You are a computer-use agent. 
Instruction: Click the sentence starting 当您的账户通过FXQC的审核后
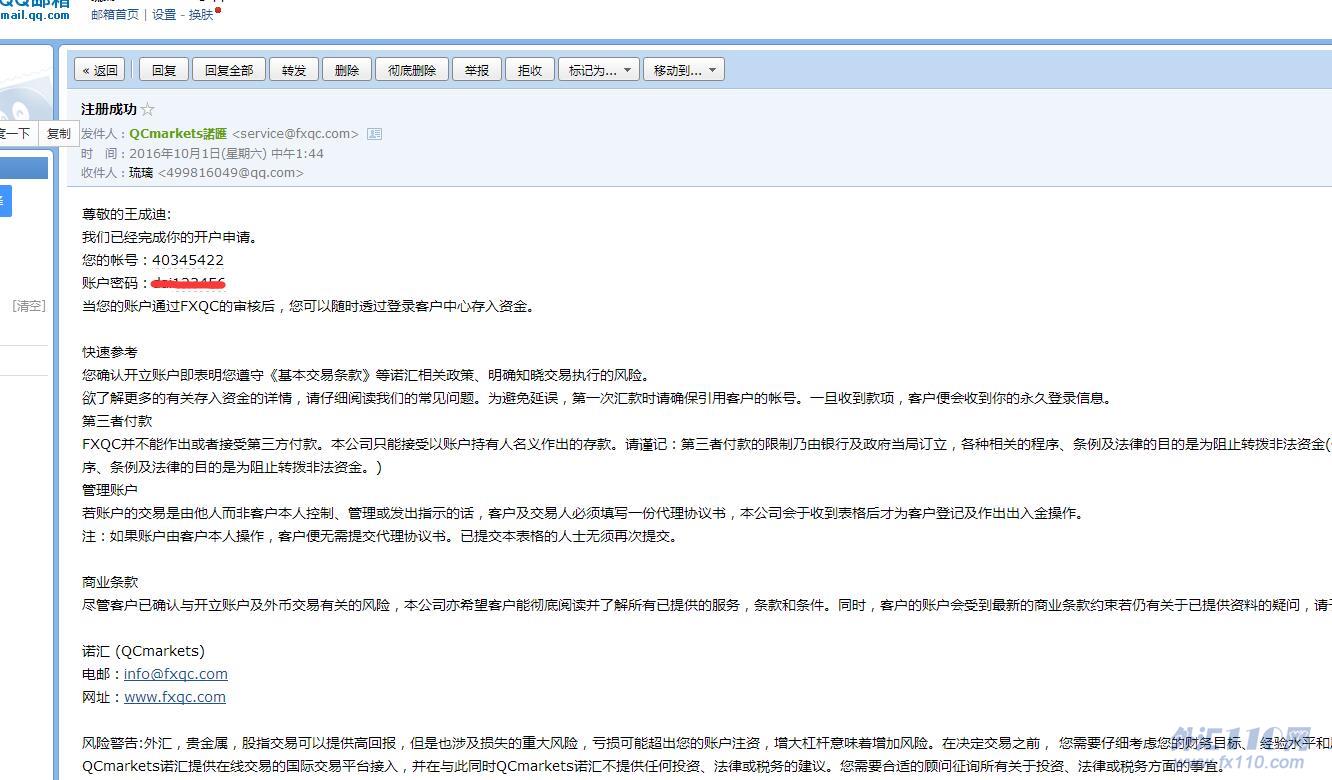click(309, 306)
